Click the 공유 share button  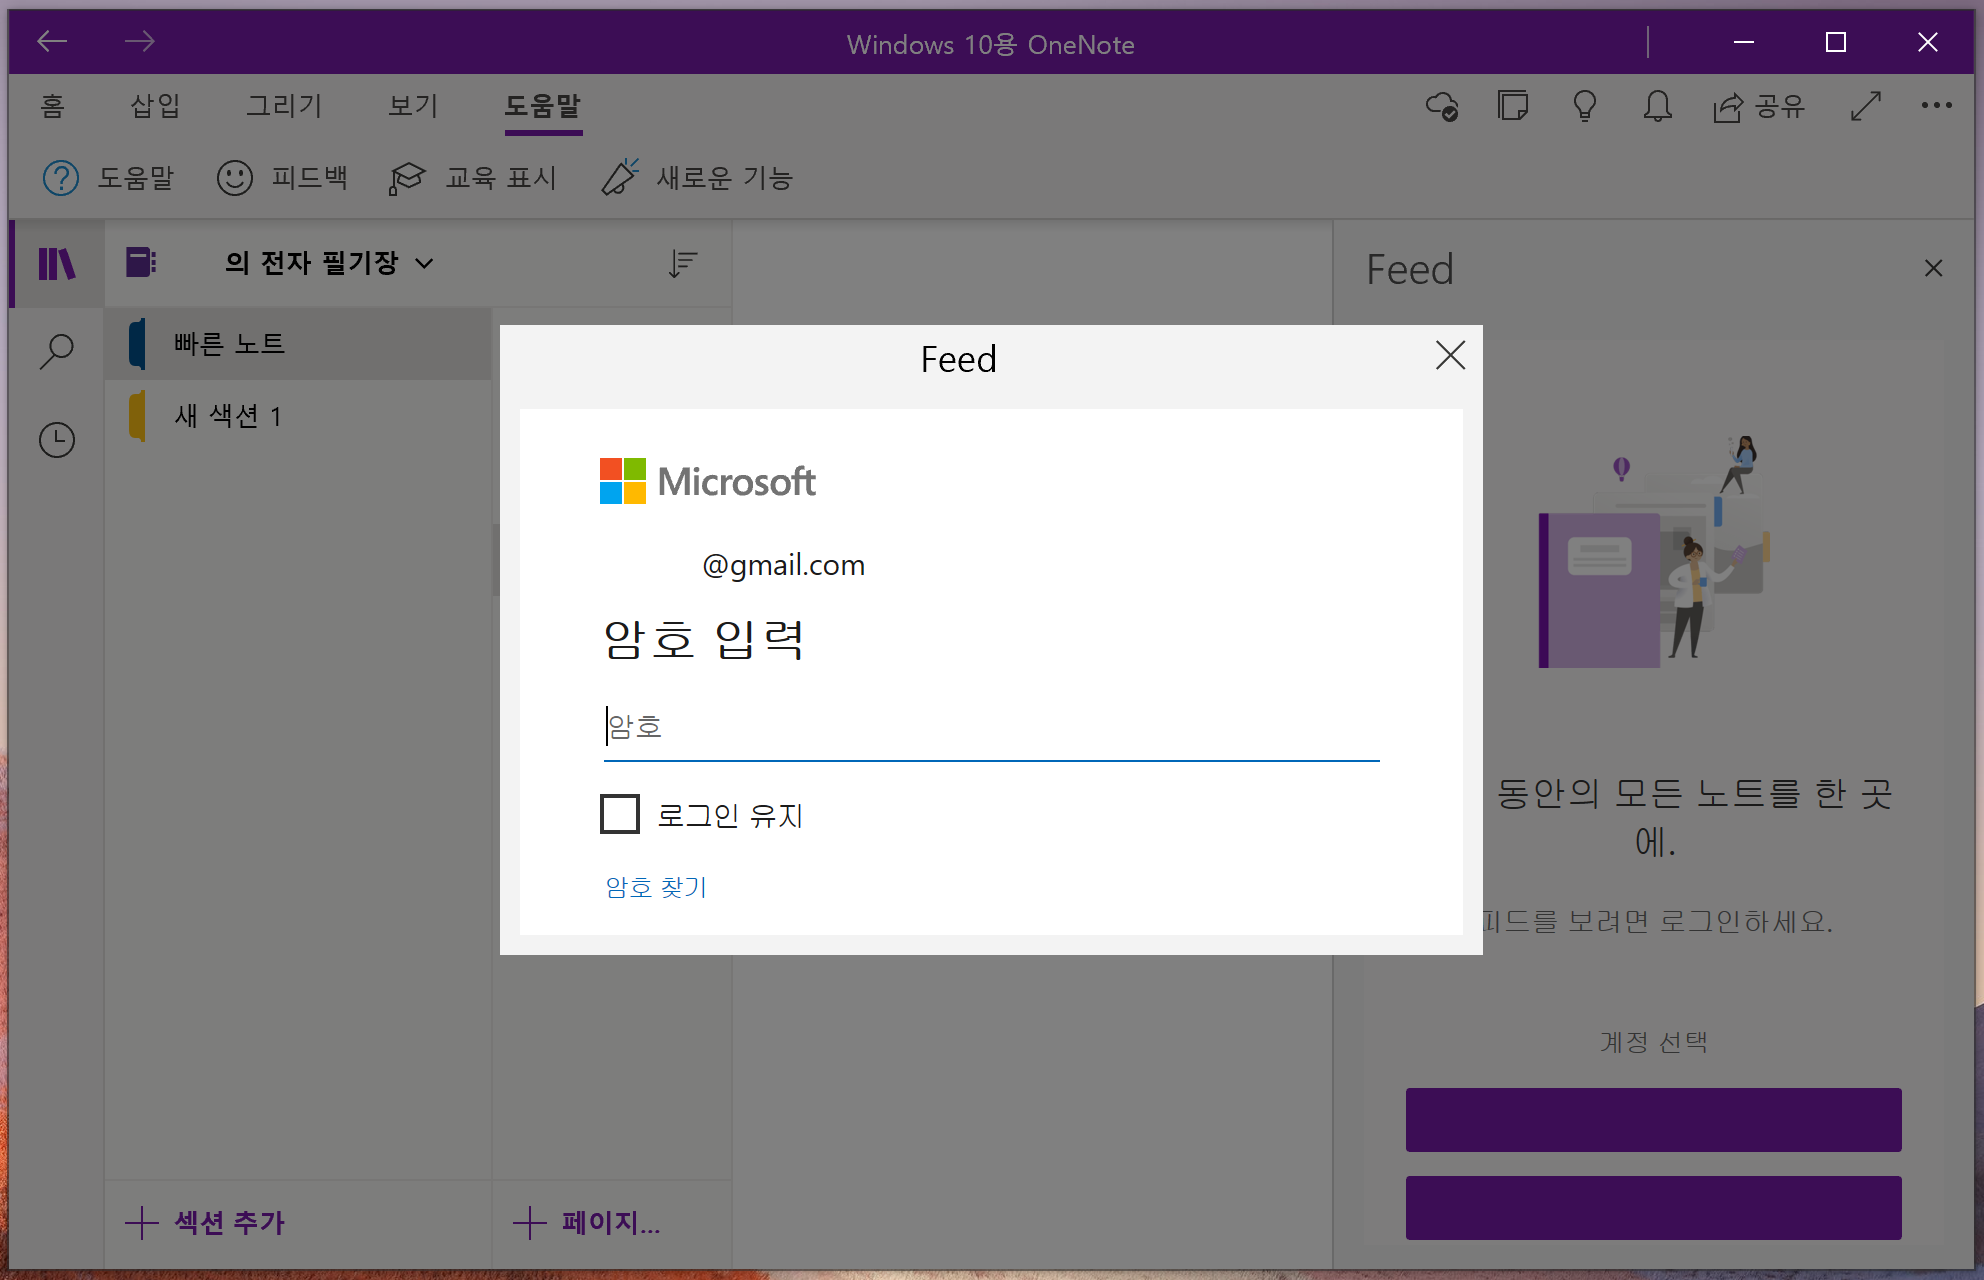point(1759,106)
